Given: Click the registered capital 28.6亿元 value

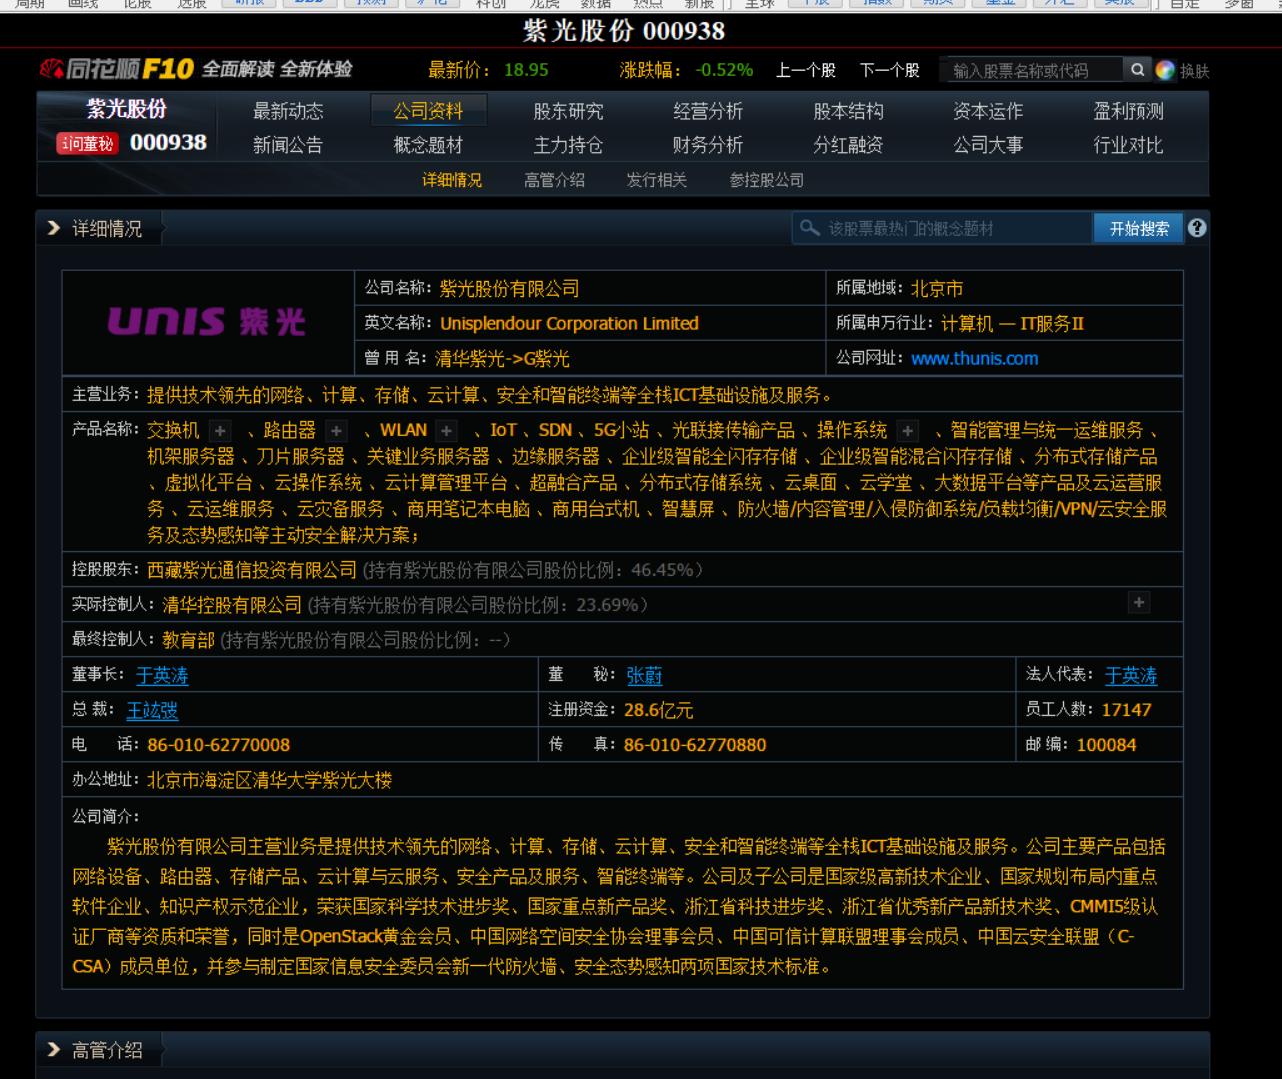Looking at the screenshot, I should pos(658,710).
